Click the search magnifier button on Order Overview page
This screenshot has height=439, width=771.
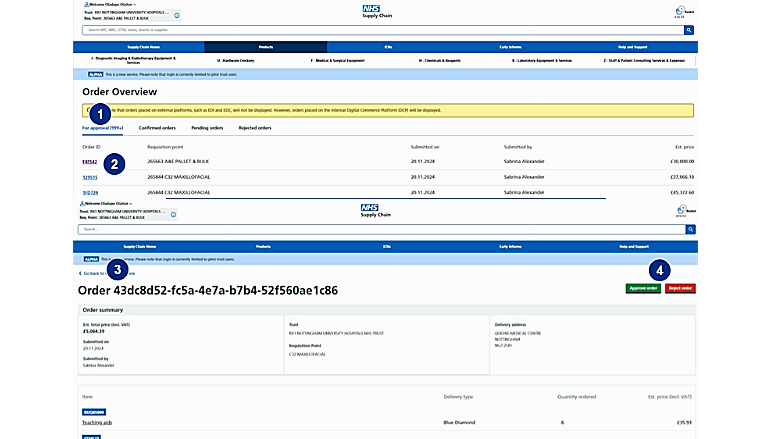tap(689, 30)
